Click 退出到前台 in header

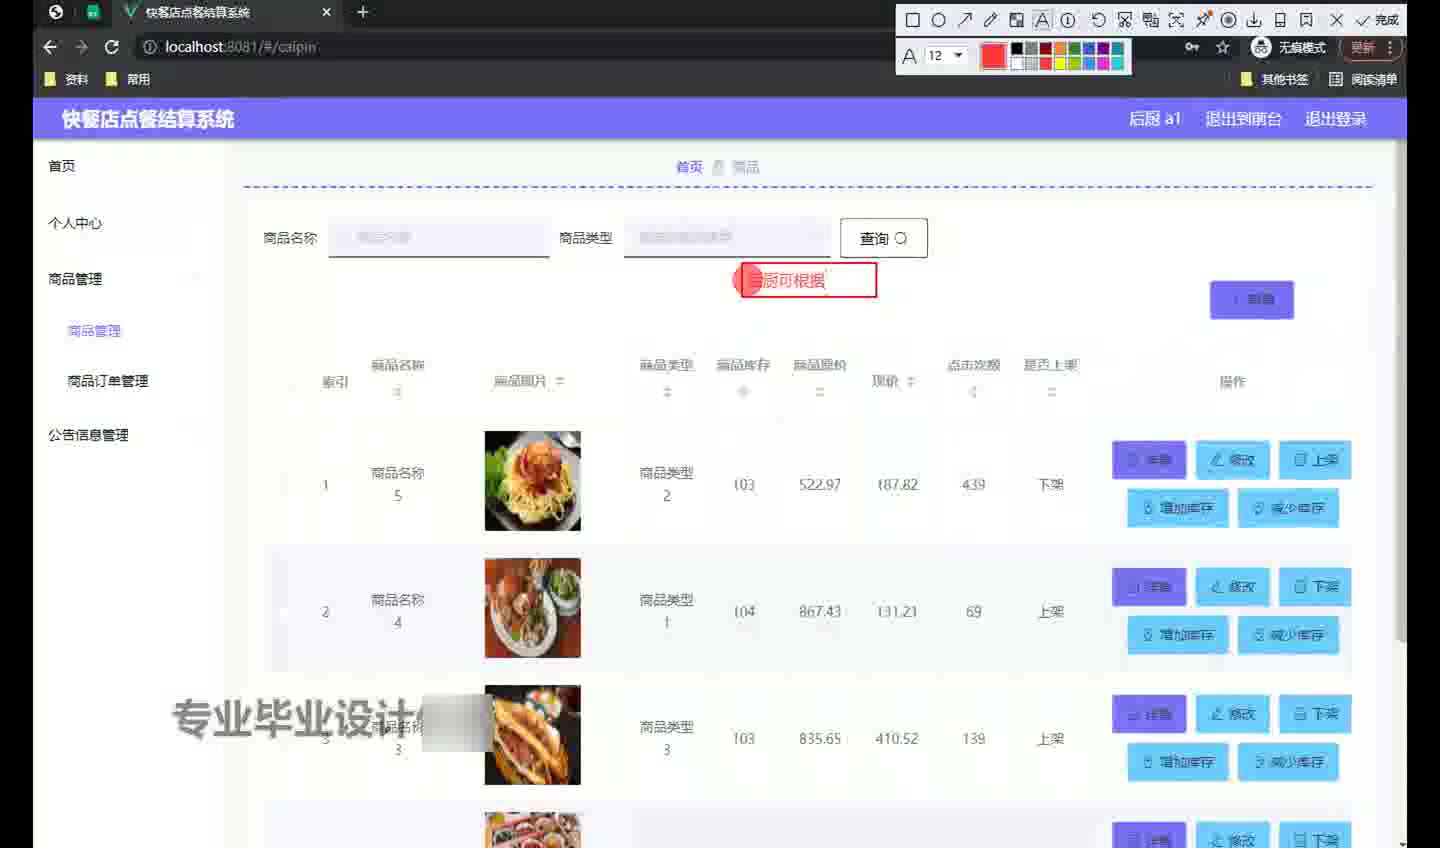(x=1243, y=119)
